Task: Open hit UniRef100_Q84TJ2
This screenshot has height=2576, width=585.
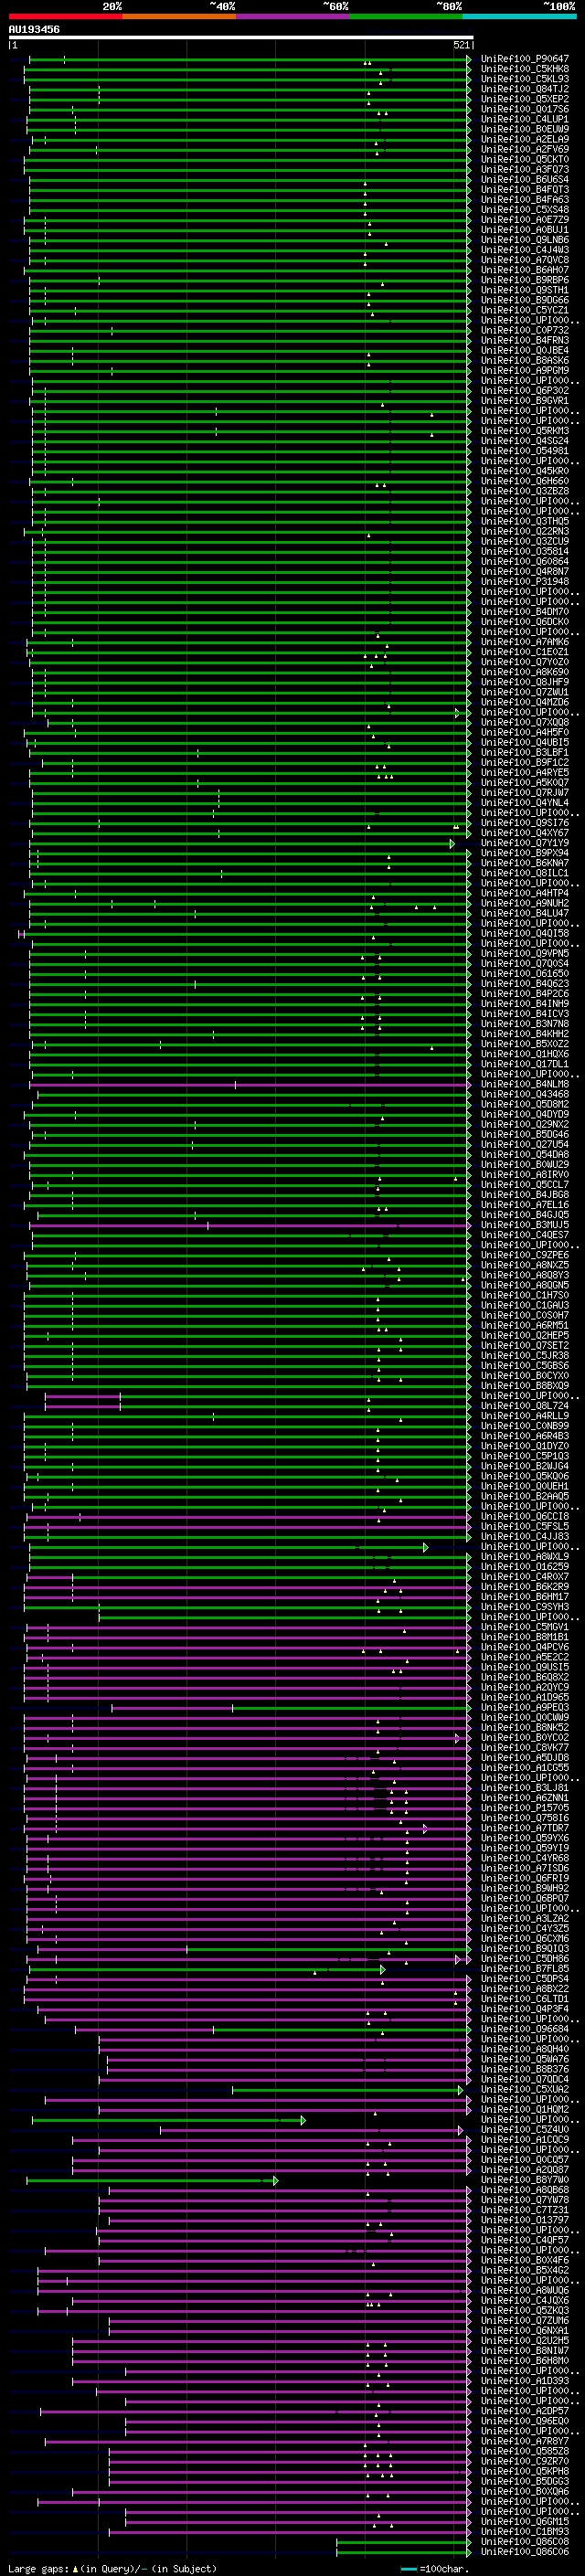Action: point(524,89)
